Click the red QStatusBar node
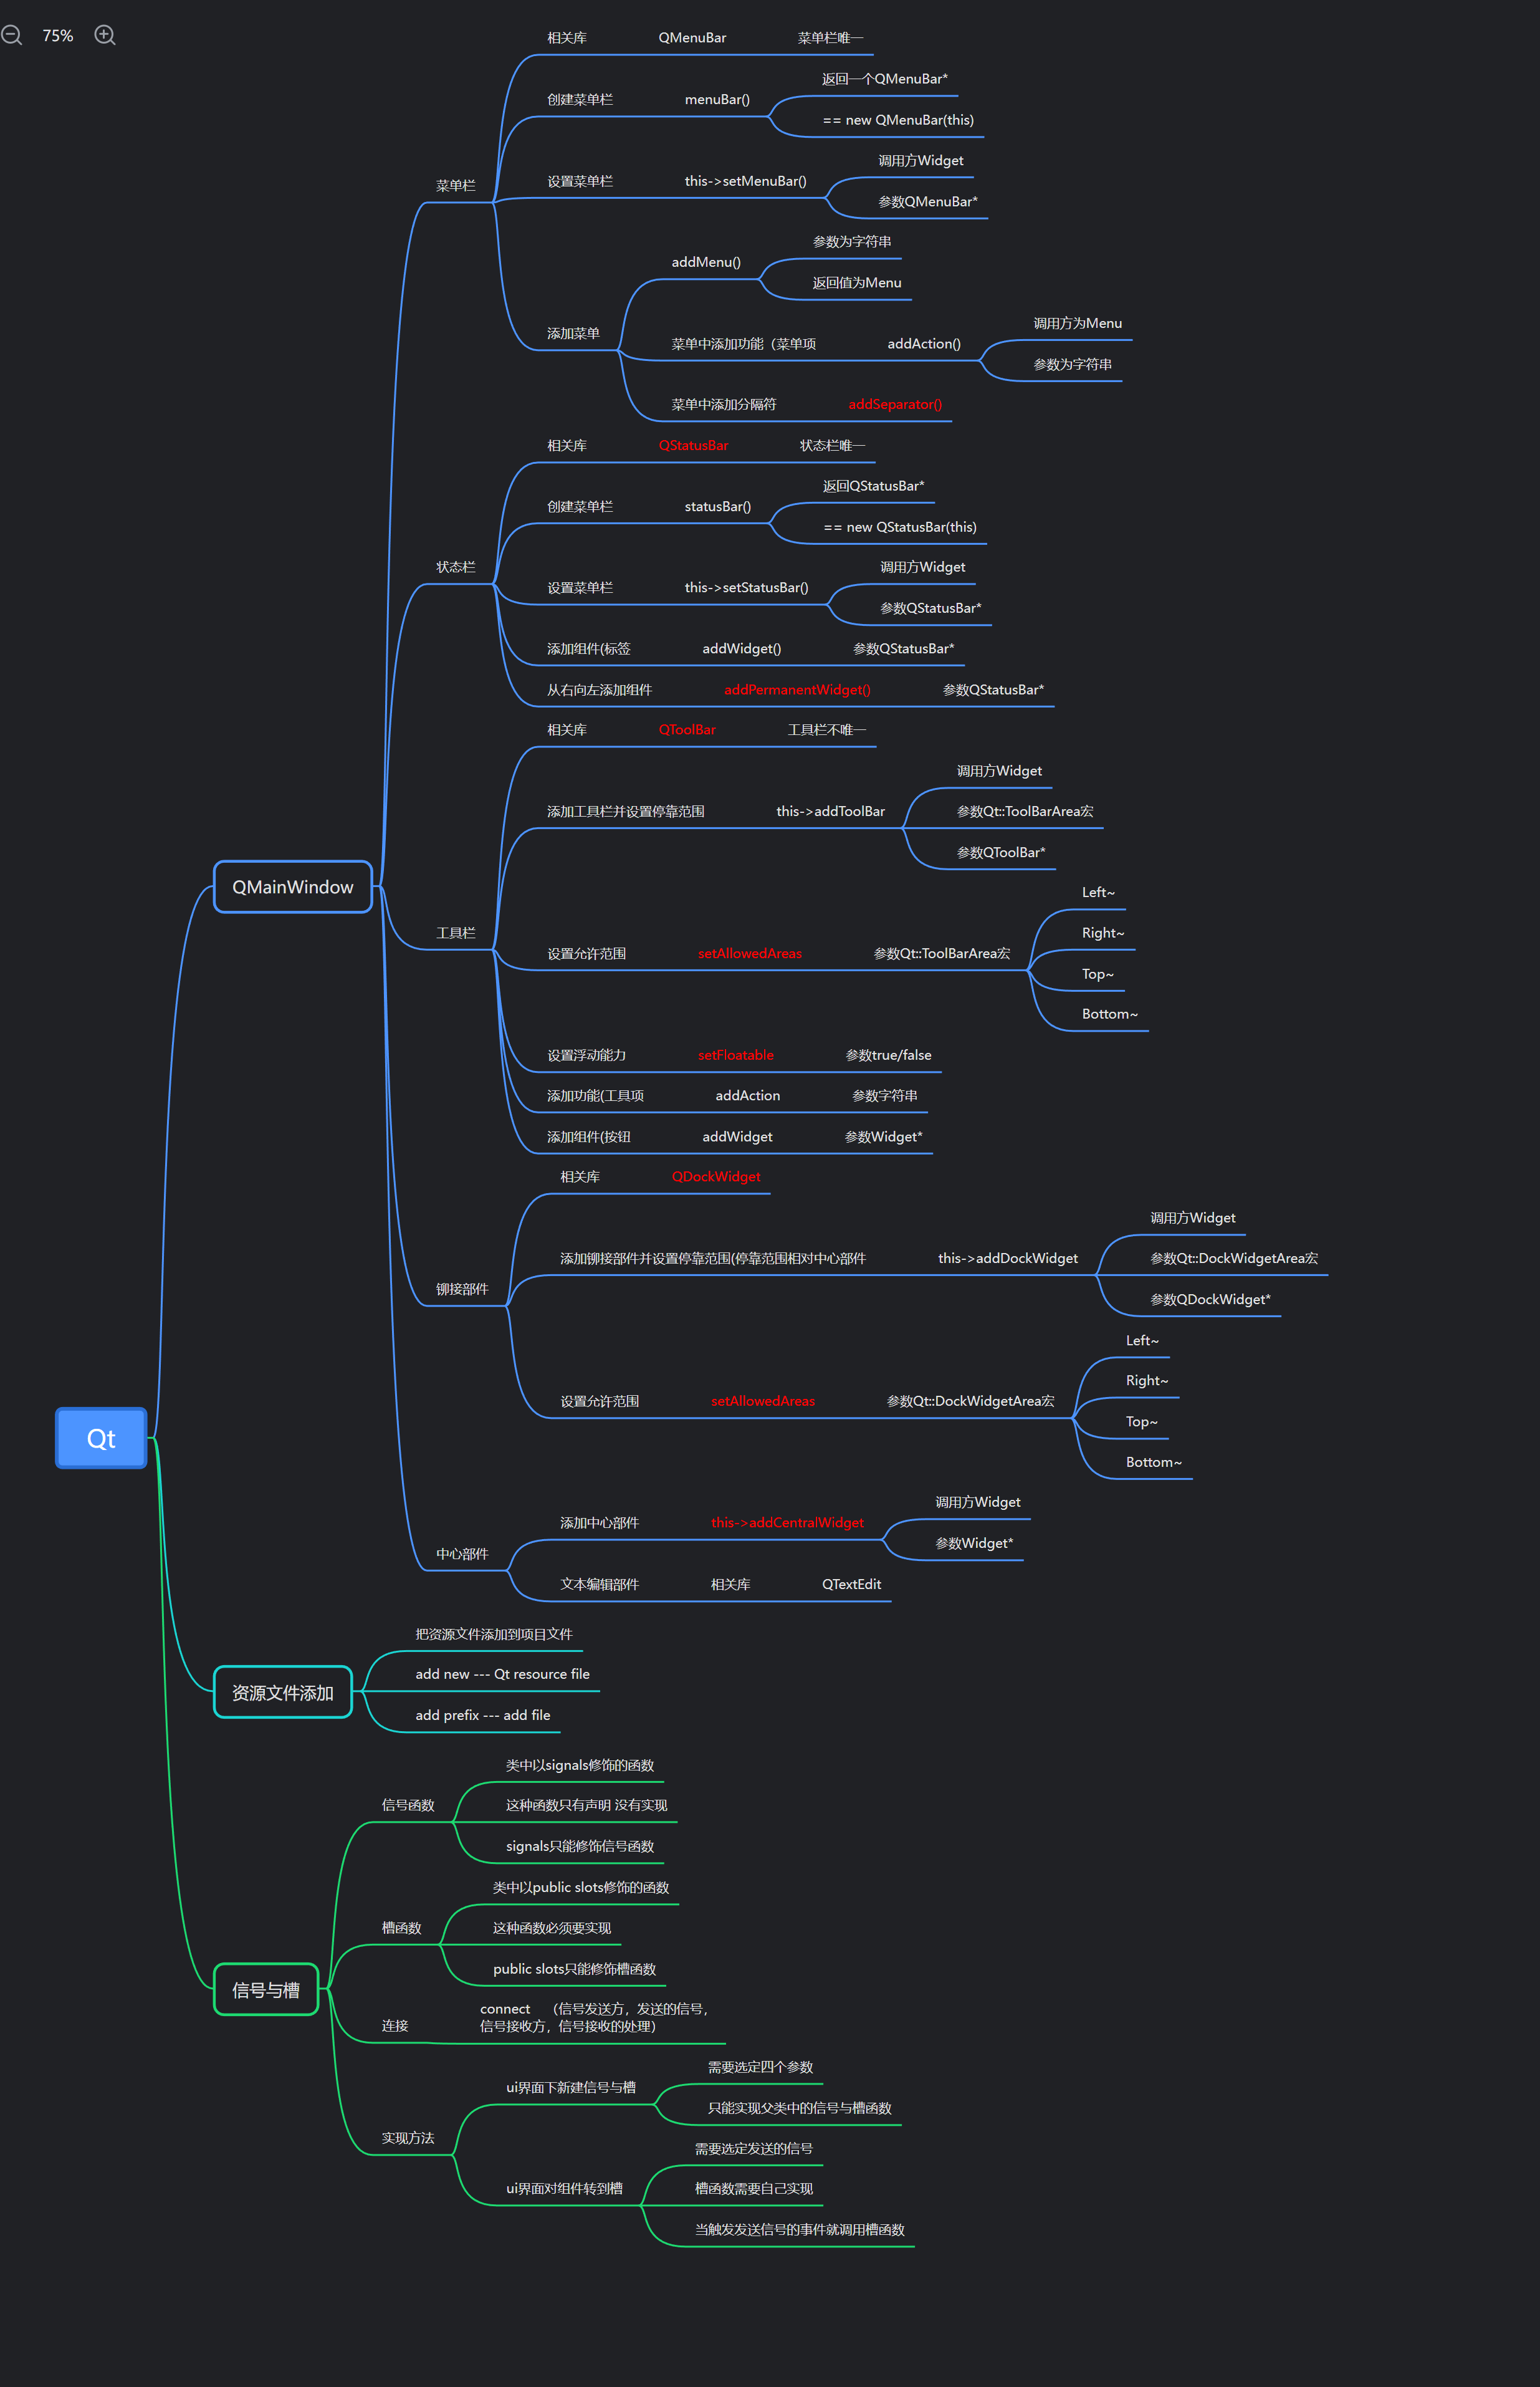Viewport: 1540px width, 2387px height. [693, 445]
